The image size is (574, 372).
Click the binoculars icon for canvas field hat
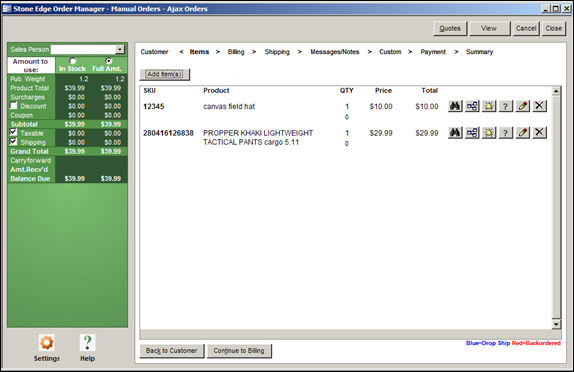tap(455, 106)
